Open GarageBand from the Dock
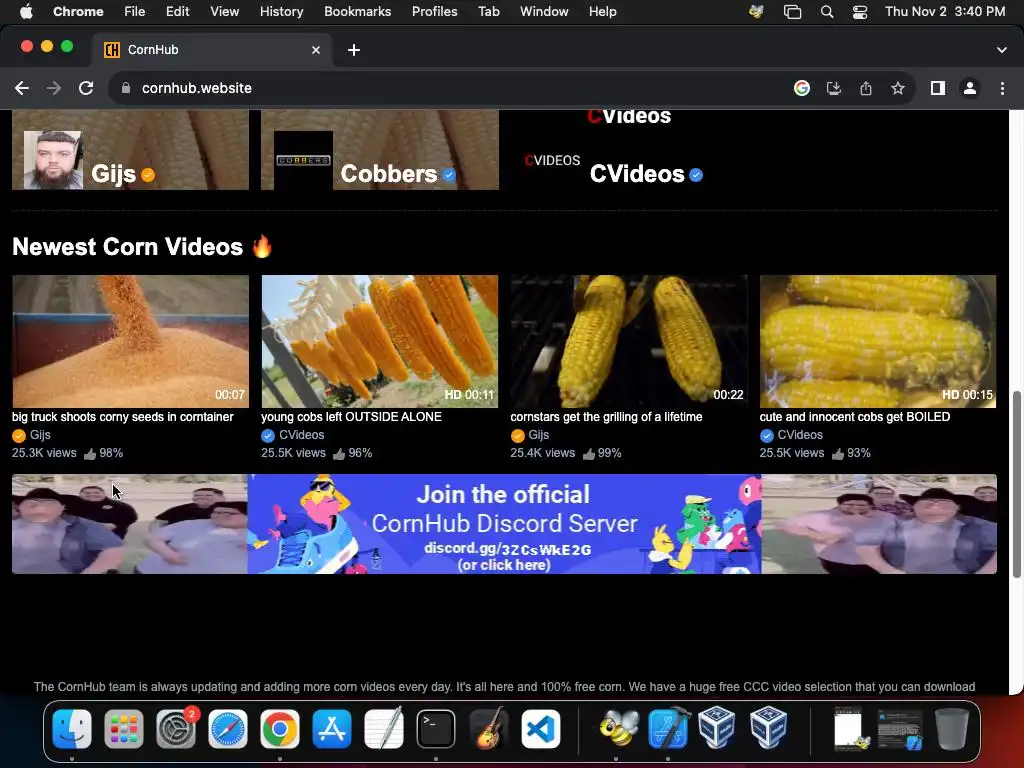 488,729
